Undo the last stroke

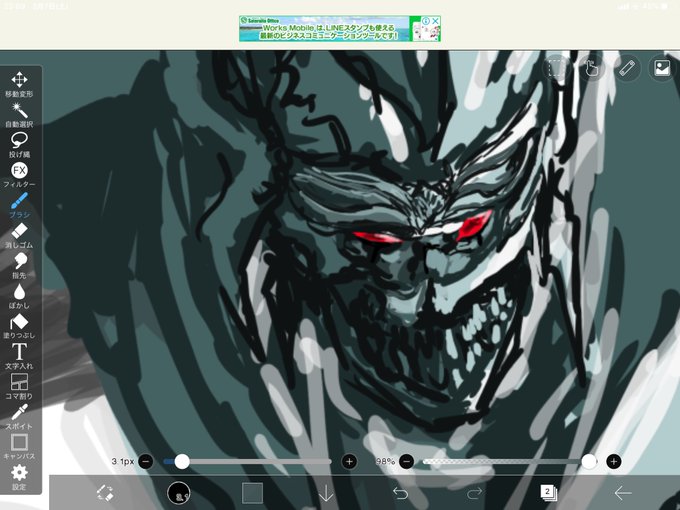[400, 493]
